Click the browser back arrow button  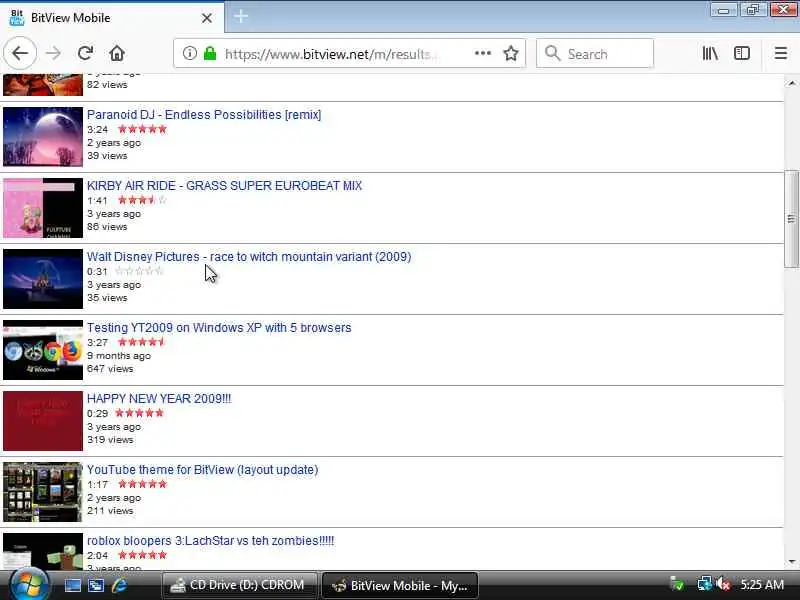pos(20,53)
